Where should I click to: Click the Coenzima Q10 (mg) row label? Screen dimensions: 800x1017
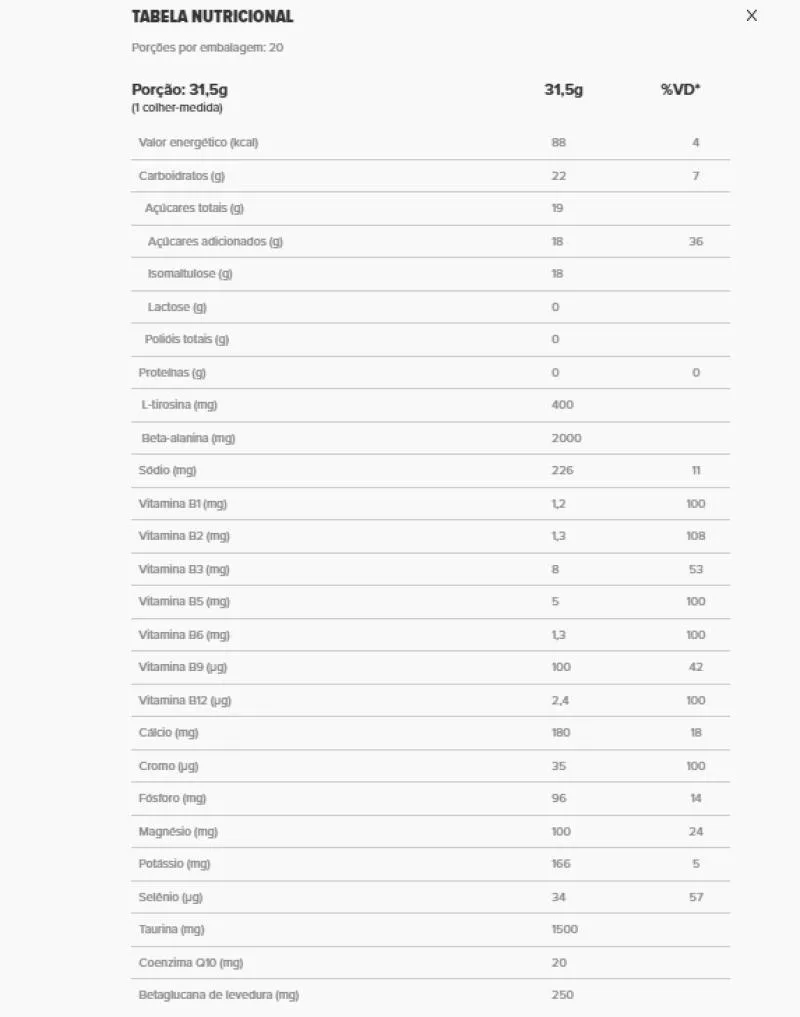[190, 963]
